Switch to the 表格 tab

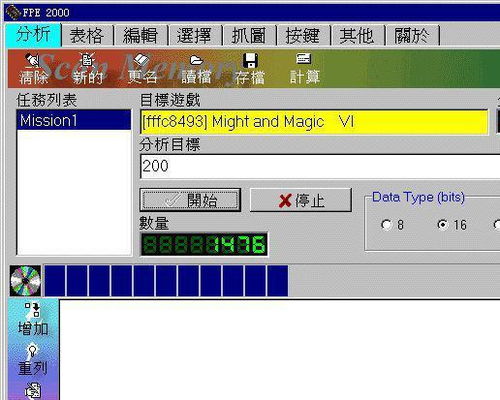tap(87, 35)
